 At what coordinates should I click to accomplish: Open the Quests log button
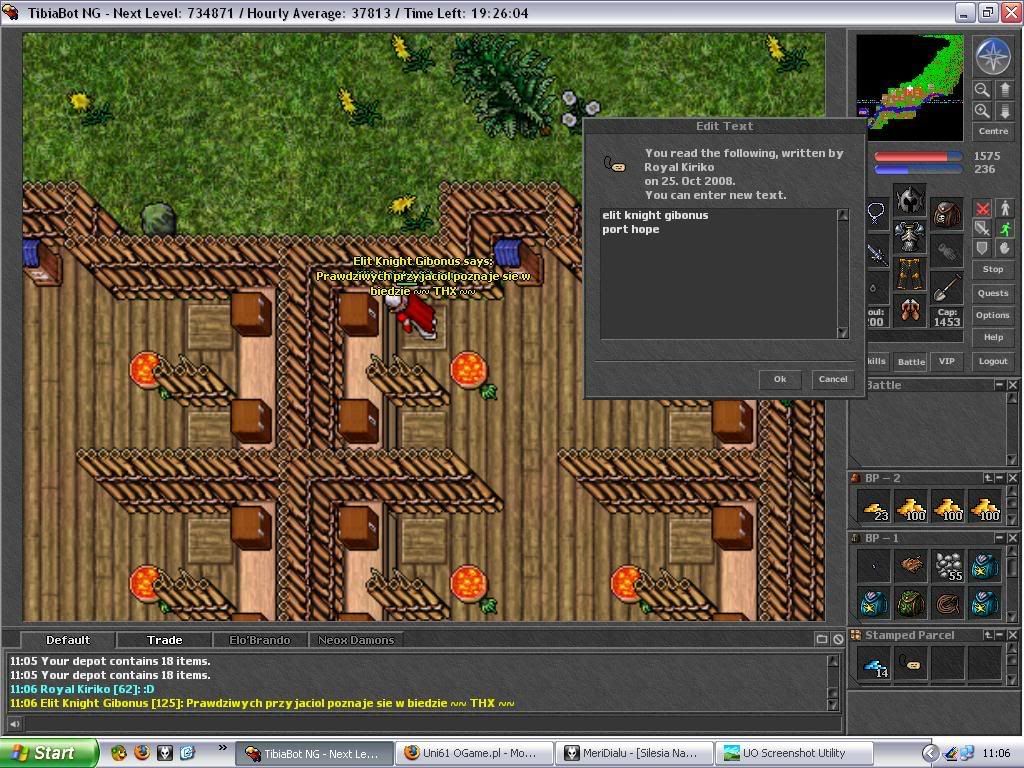(x=993, y=293)
